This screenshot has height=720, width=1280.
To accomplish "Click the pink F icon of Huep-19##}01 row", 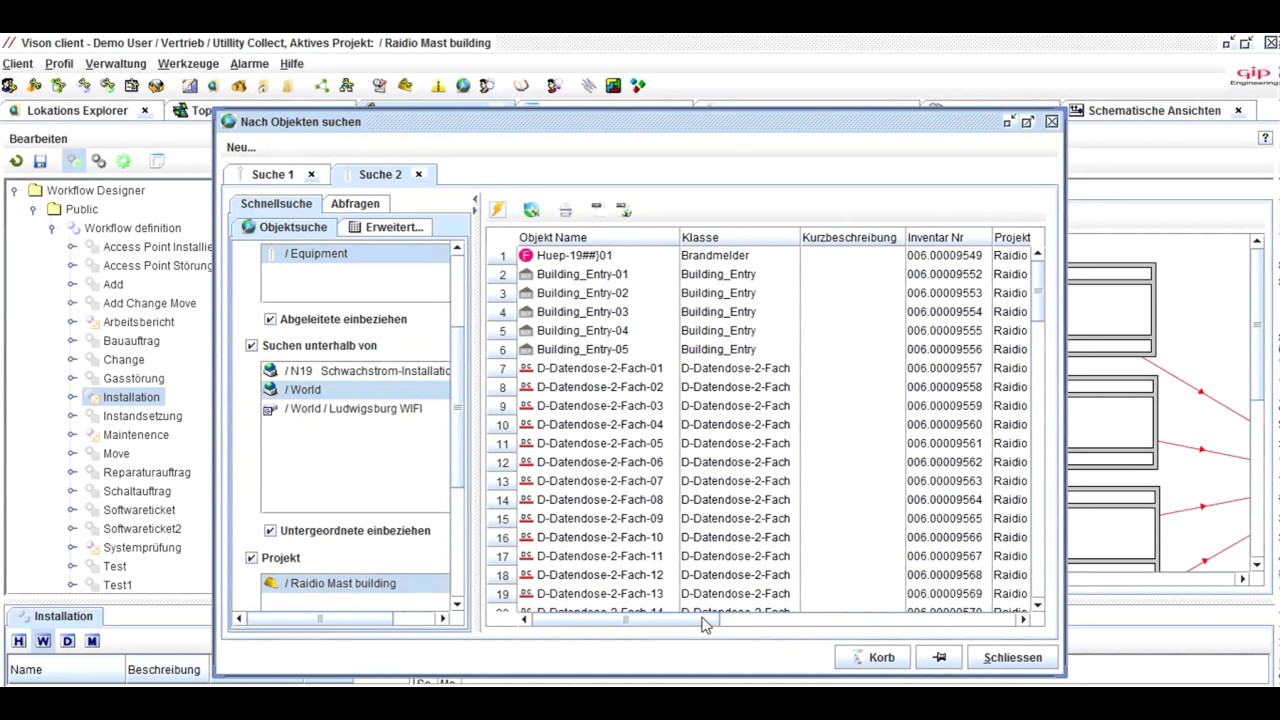I will pos(526,255).
